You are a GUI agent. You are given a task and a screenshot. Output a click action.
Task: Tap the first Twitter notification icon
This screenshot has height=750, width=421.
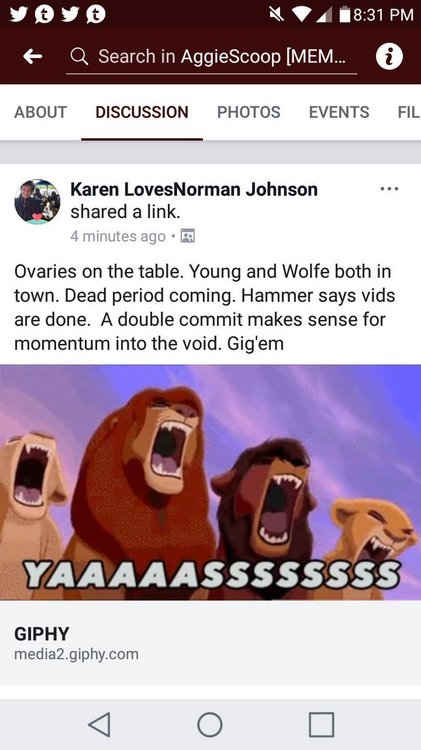[19, 14]
